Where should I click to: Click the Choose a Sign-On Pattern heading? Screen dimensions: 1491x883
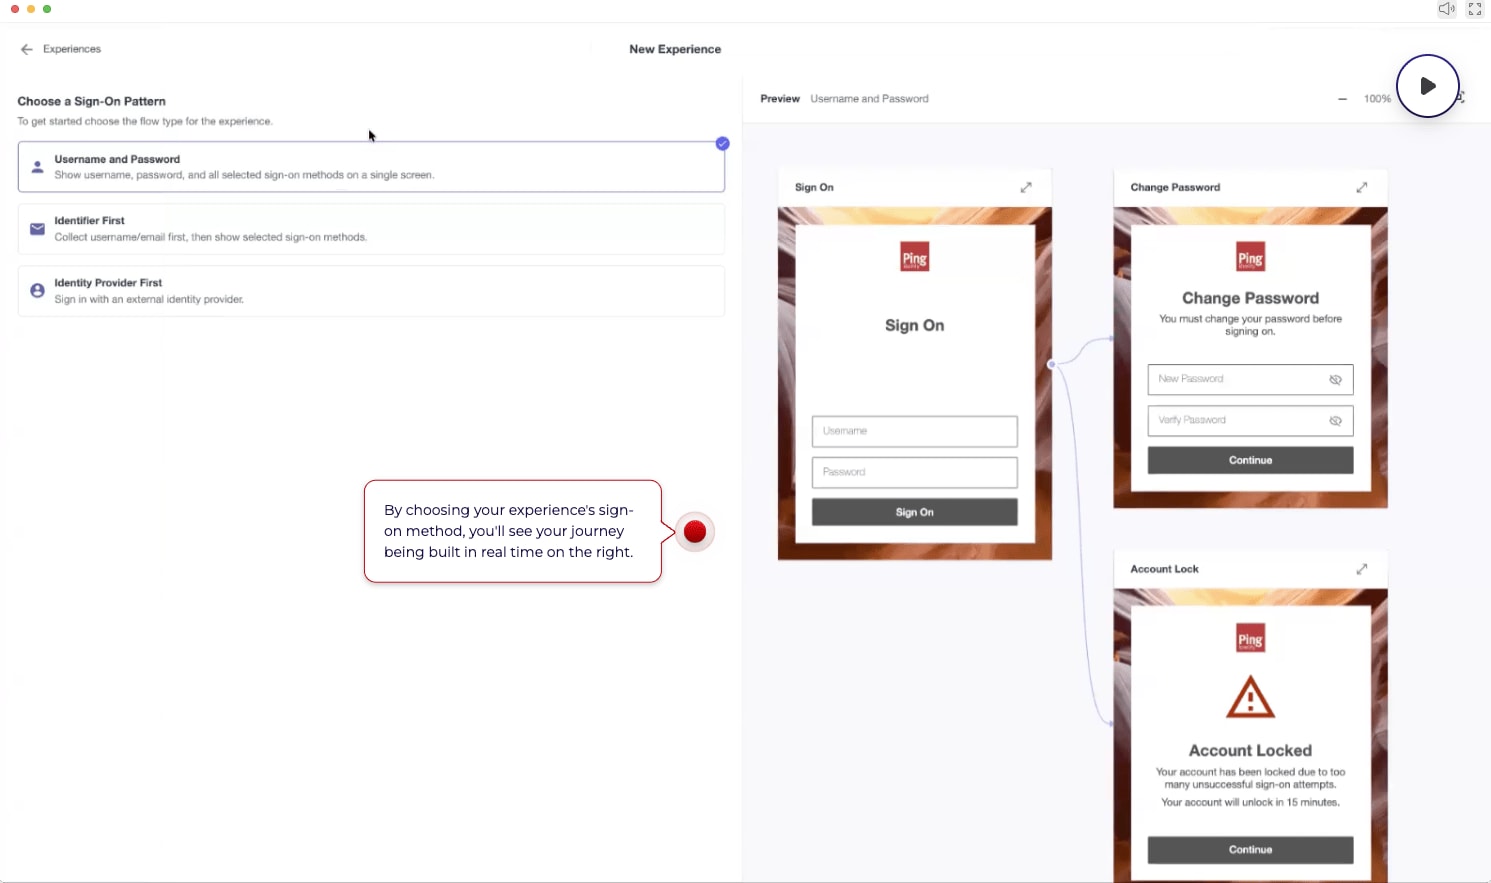(x=91, y=101)
